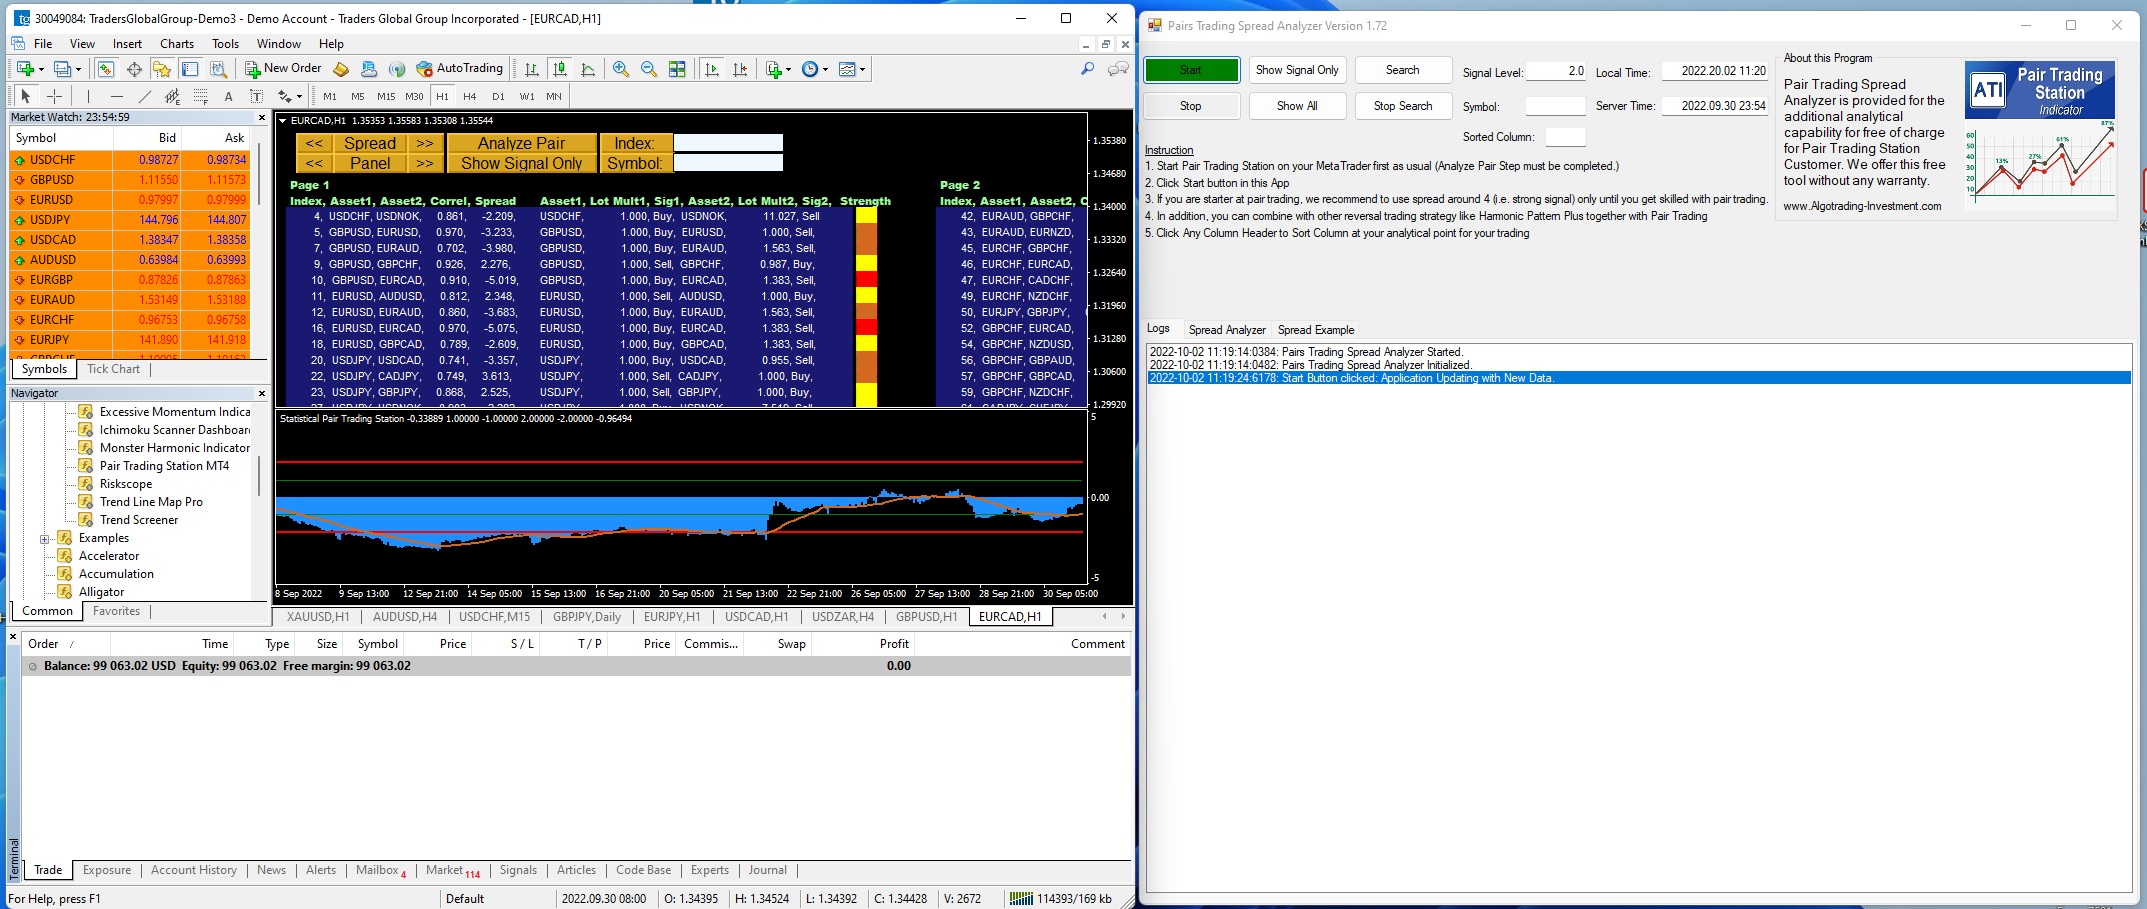The width and height of the screenshot is (2147, 909).
Task: Select the horizontal line drawing tool
Action: tap(117, 96)
